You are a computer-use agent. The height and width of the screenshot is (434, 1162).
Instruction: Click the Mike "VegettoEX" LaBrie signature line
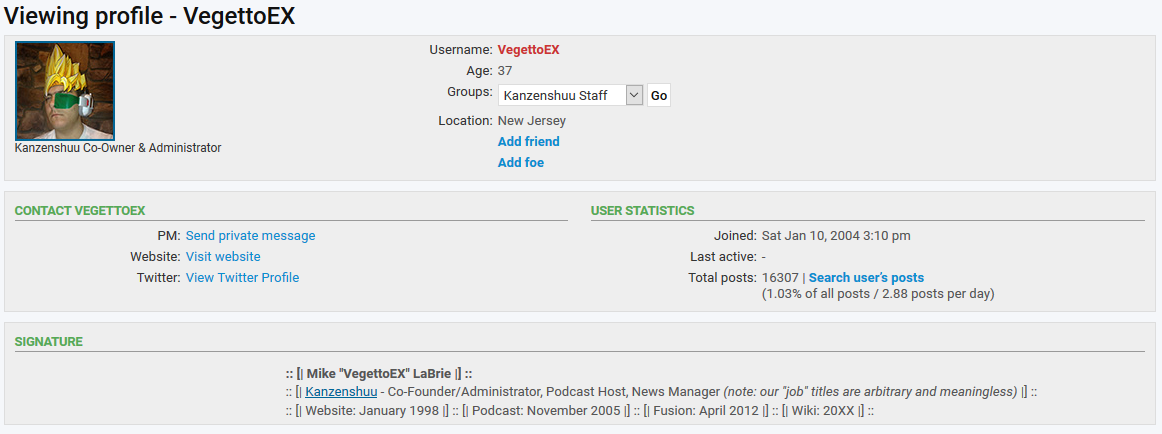click(379, 373)
